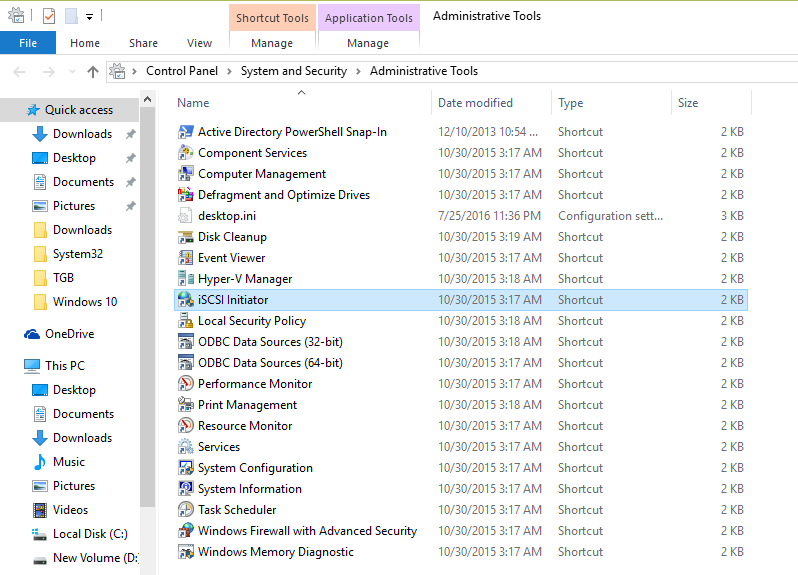This screenshot has width=798, height=575.
Task: Click the Disk Cleanup icon
Action: pos(185,237)
